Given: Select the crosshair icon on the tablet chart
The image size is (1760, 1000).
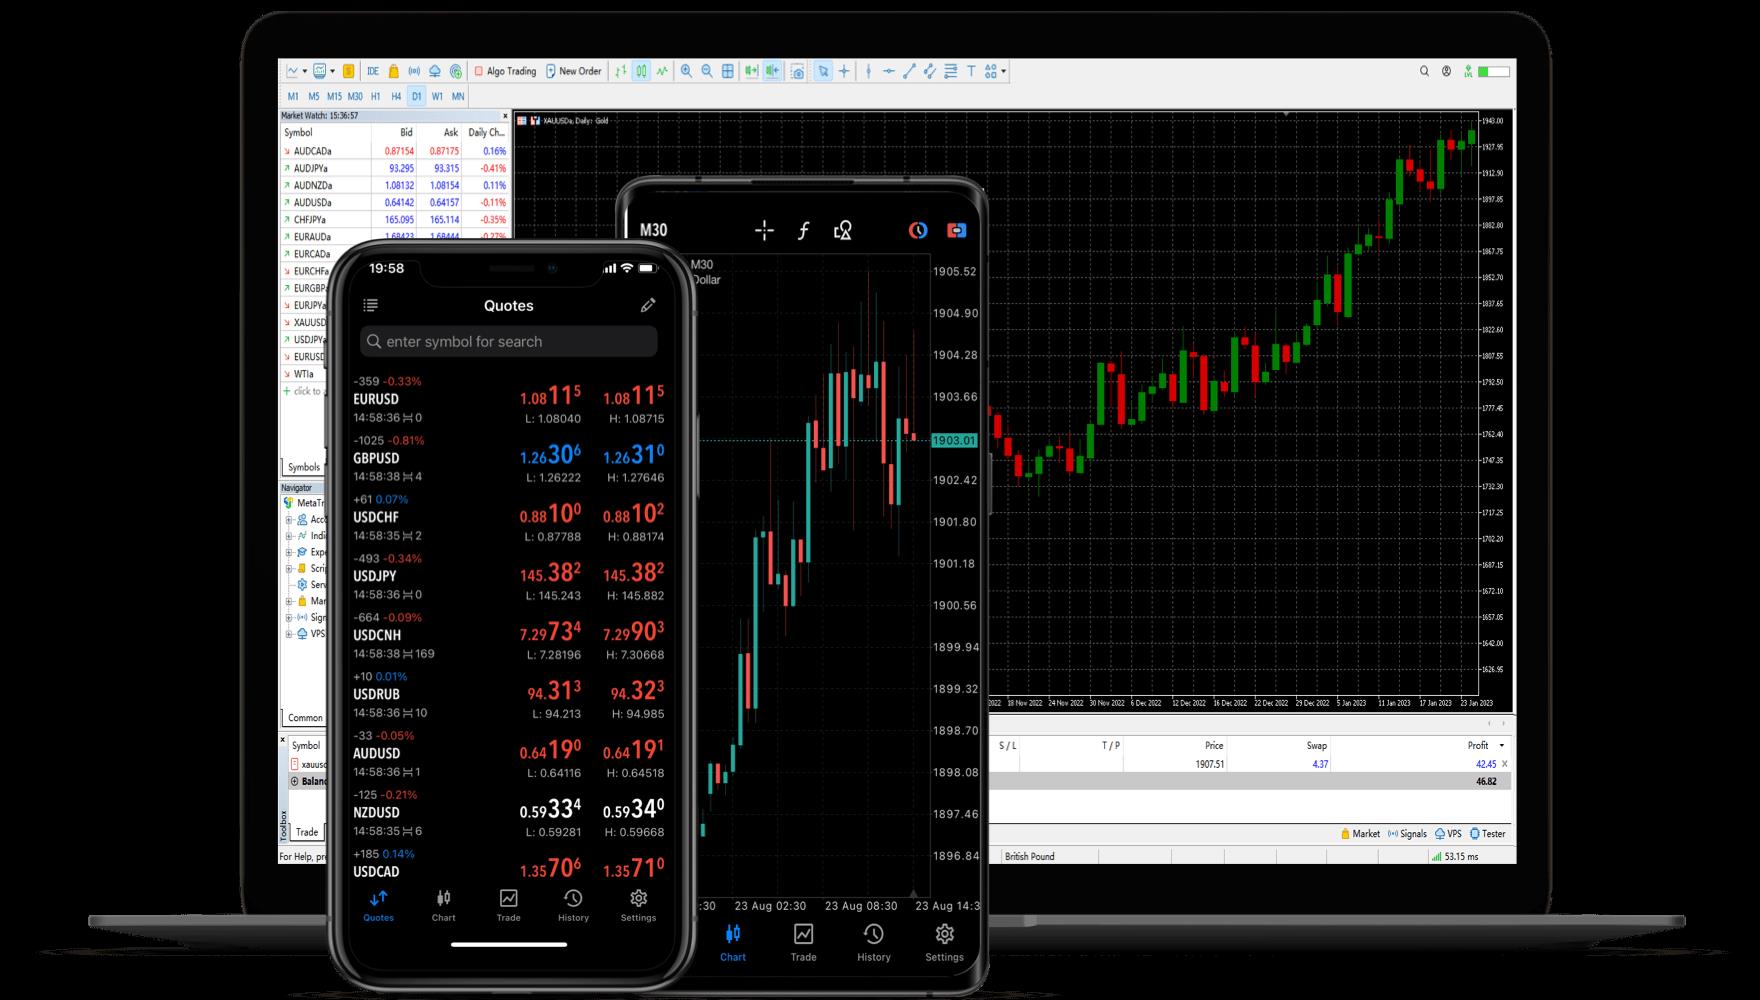Looking at the screenshot, I should click(x=764, y=230).
